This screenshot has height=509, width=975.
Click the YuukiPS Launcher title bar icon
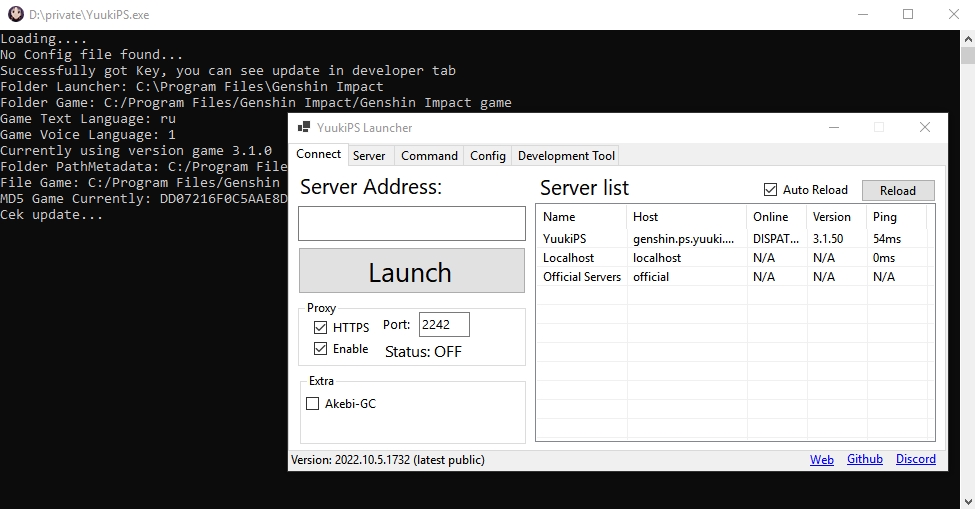click(303, 127)
